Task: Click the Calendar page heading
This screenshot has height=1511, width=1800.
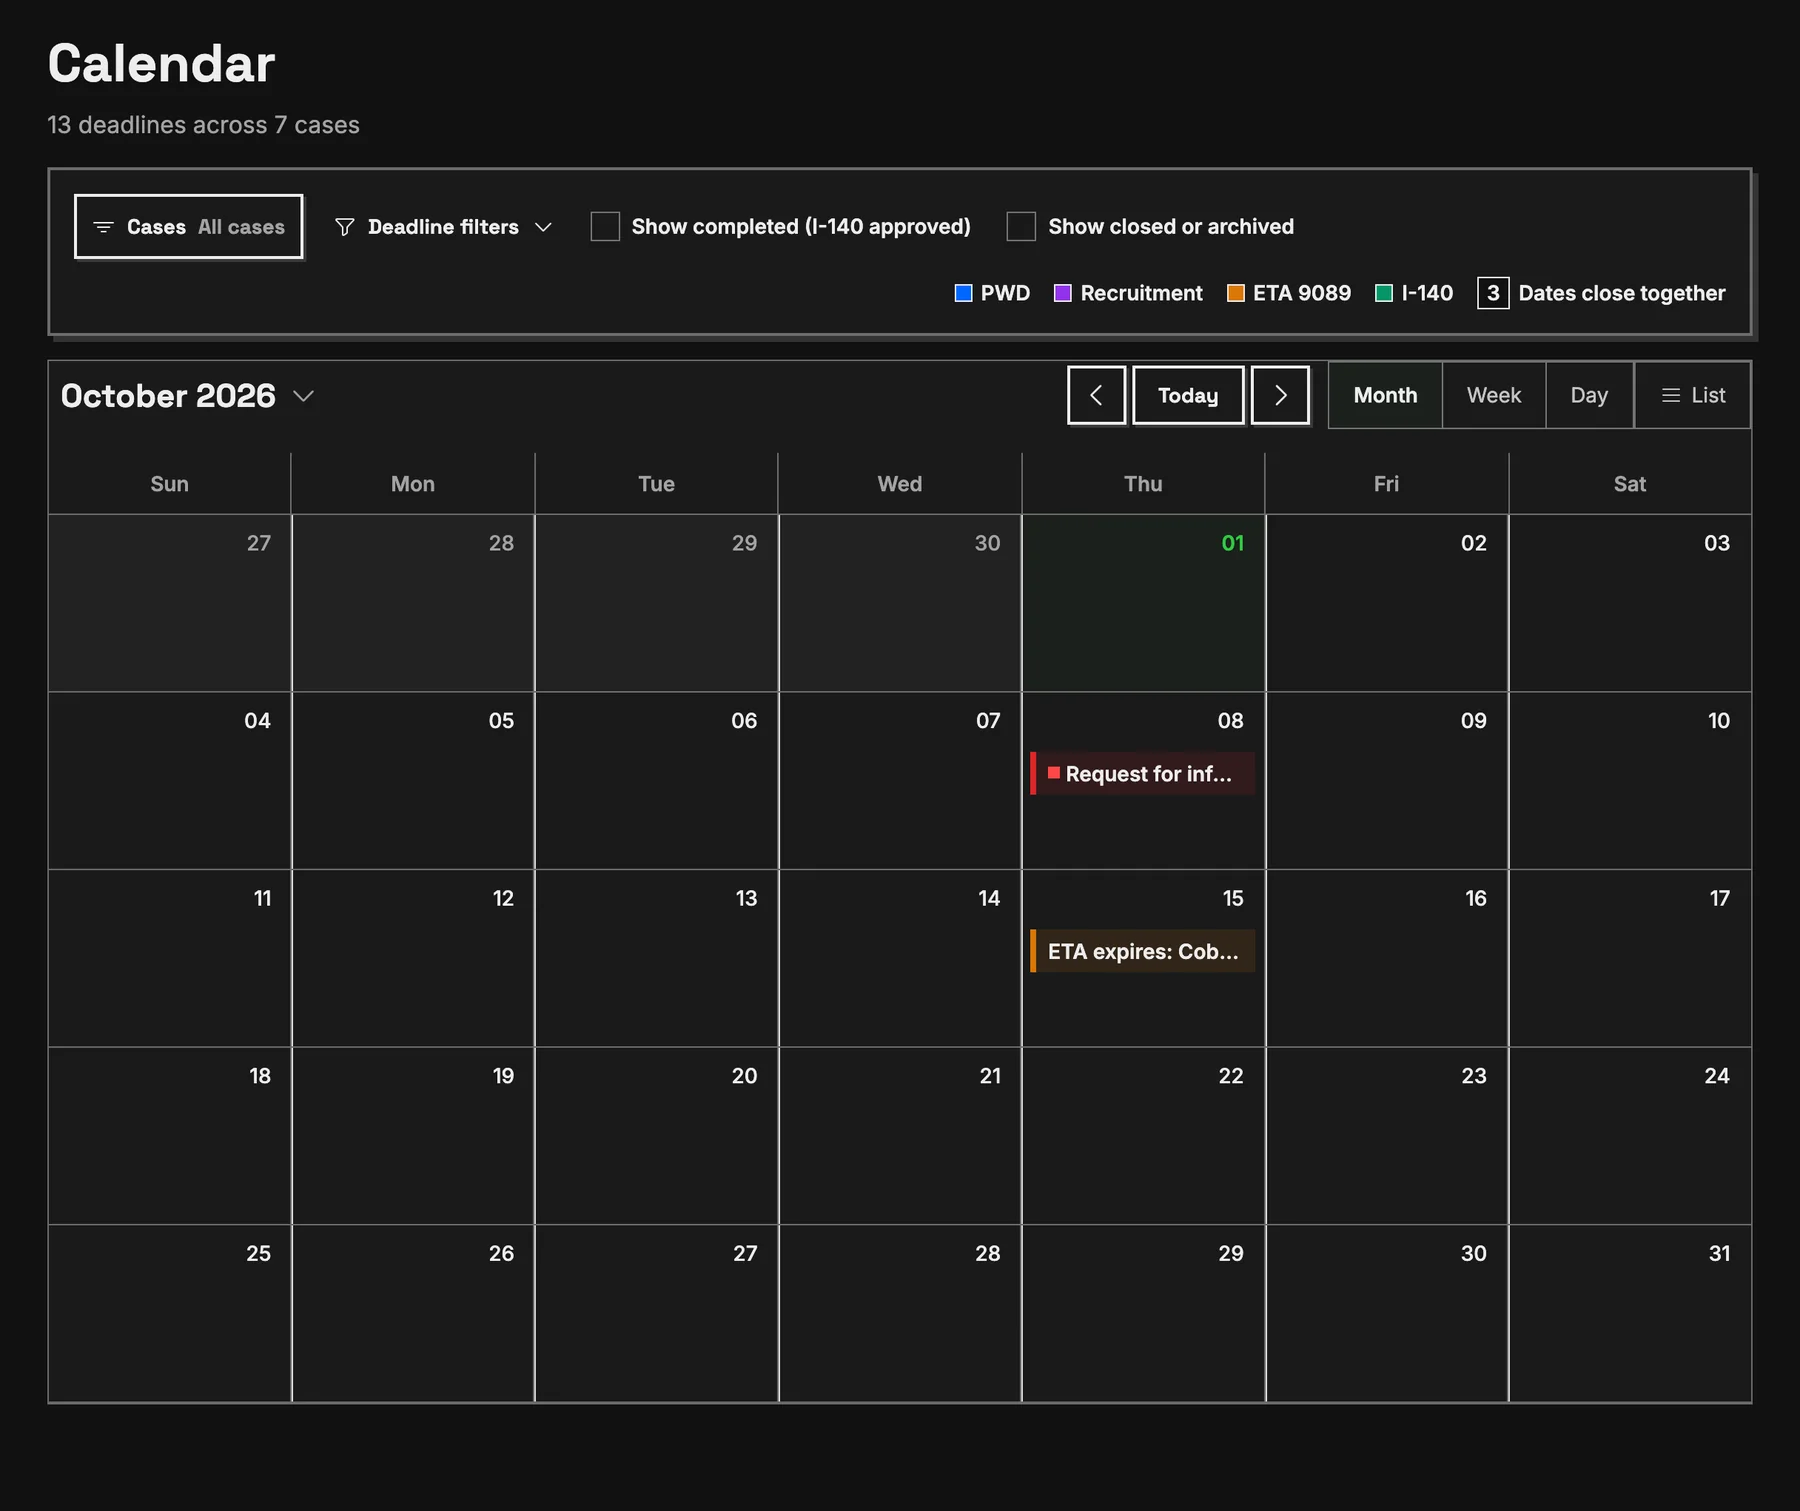Action: click(x=161, y=64)
